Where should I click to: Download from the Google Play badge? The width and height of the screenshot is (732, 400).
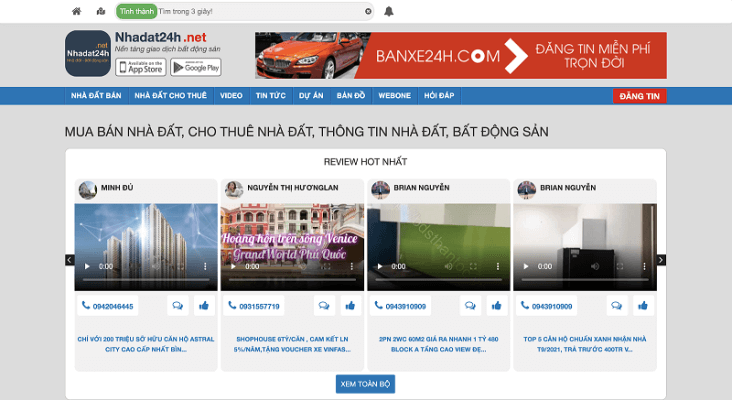tap(196, 67)
